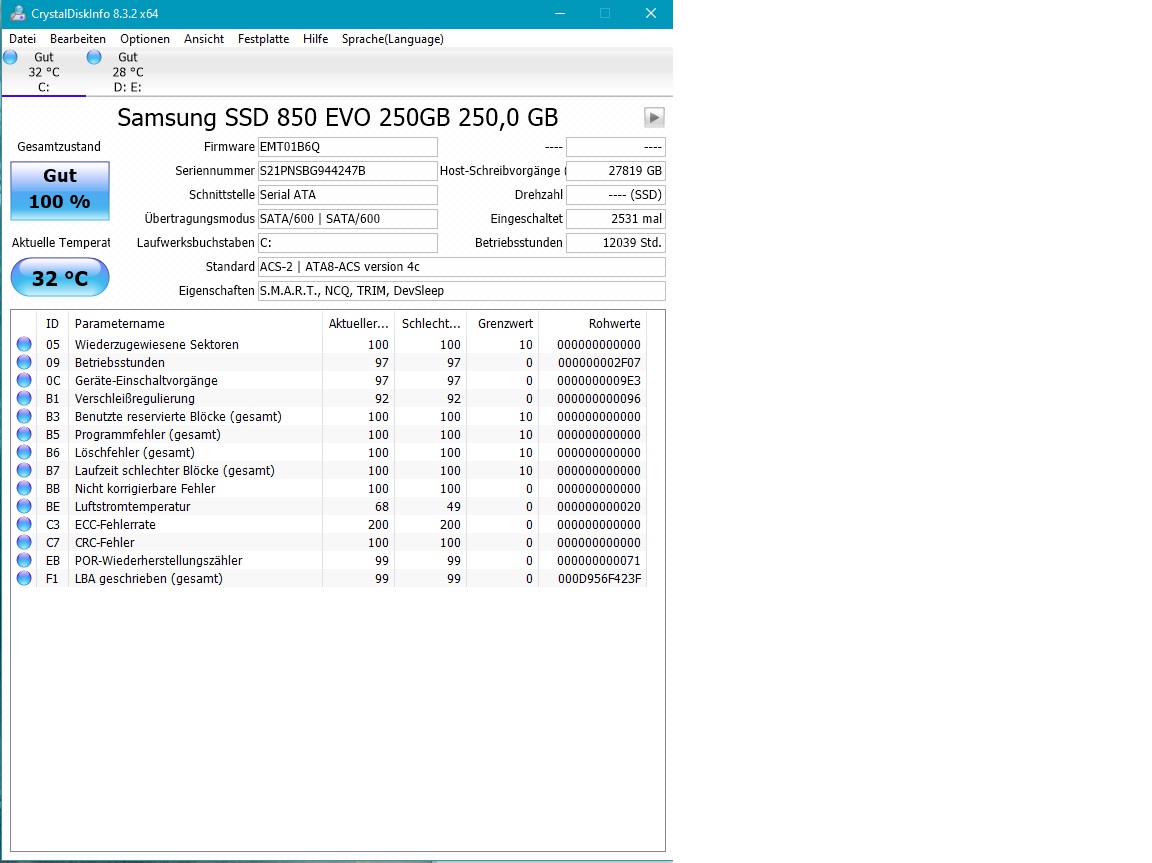
Task: Click raw value 000000000071
Action: click(599, 560)
